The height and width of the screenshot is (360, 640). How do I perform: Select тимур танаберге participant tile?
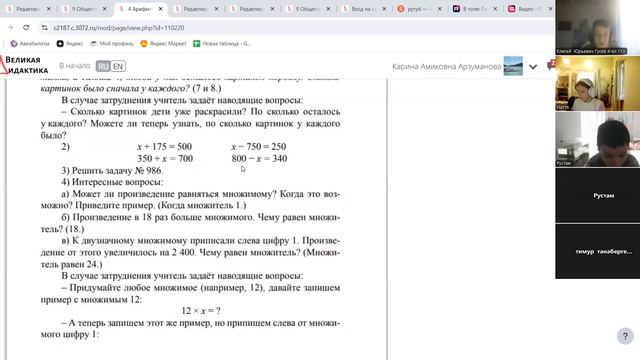coord(597,251)
